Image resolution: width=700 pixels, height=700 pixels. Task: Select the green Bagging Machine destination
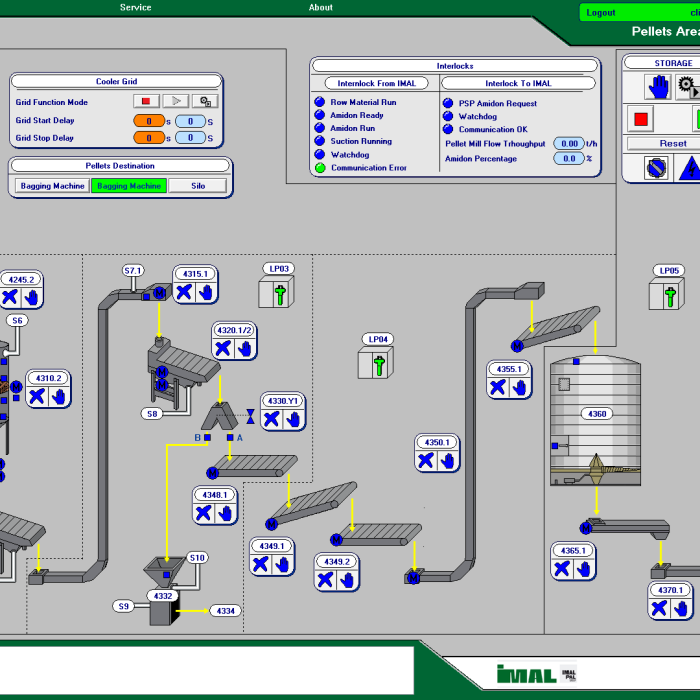(x=128, y=186)
